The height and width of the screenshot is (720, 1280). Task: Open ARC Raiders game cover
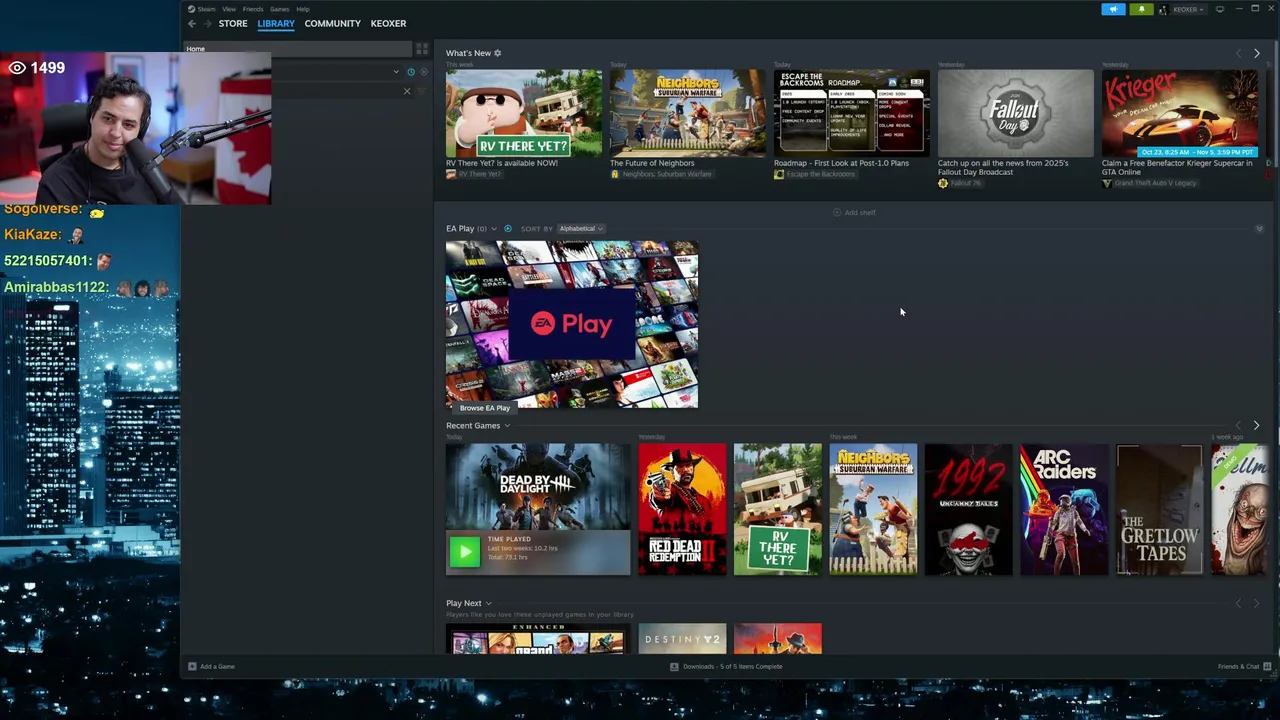point(1064,510)
